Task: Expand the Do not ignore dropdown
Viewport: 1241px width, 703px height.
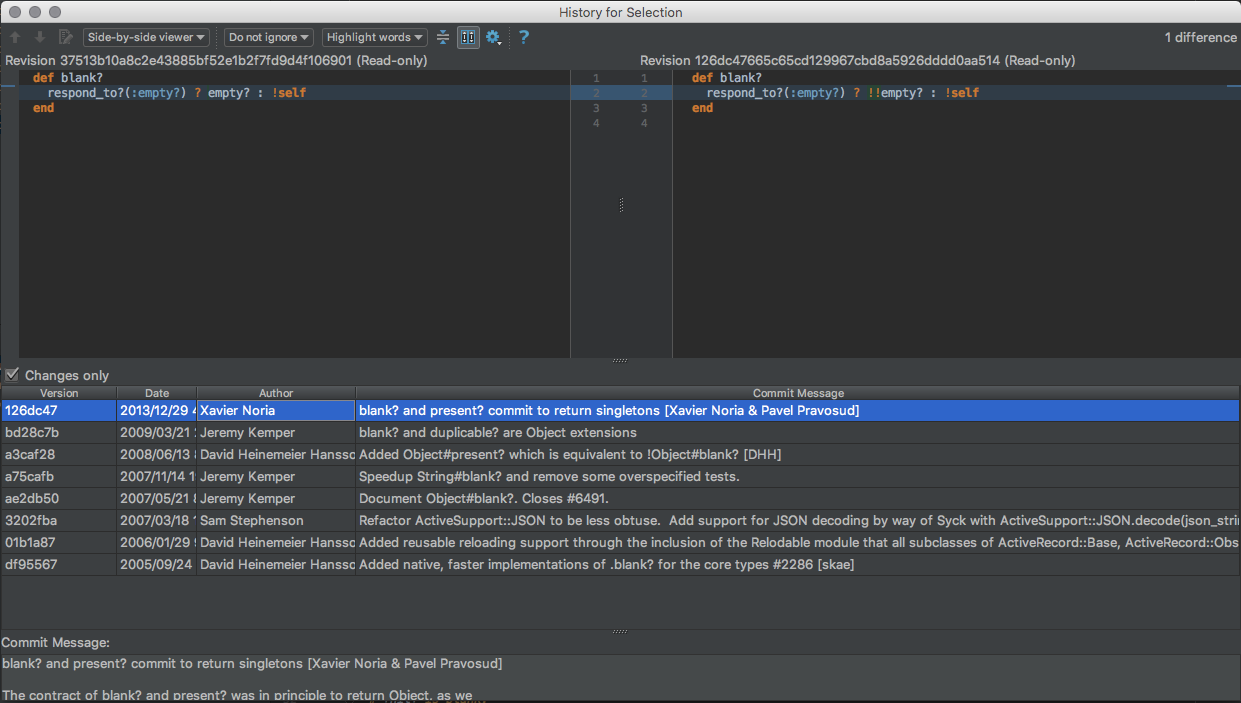Action: 268,37
